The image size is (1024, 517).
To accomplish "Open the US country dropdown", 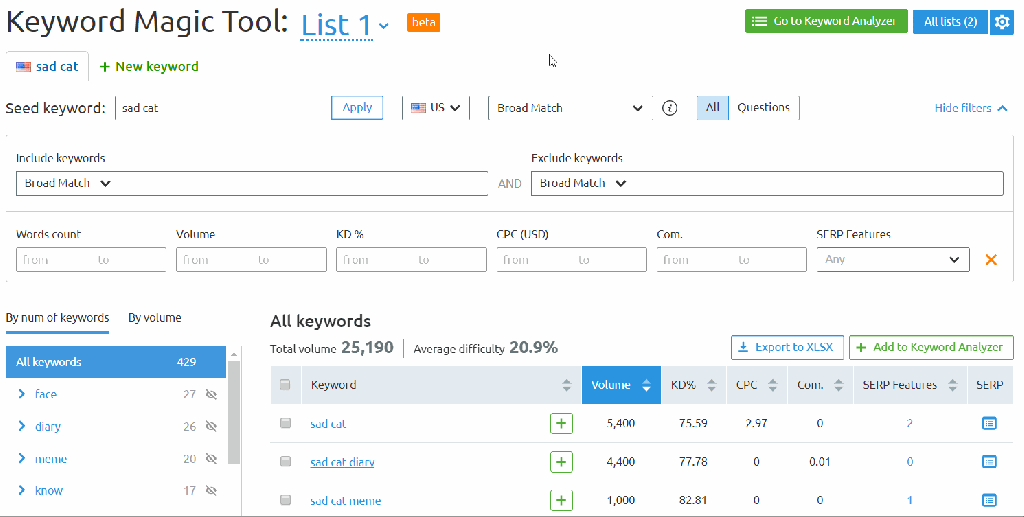I will tap(436, 108).
